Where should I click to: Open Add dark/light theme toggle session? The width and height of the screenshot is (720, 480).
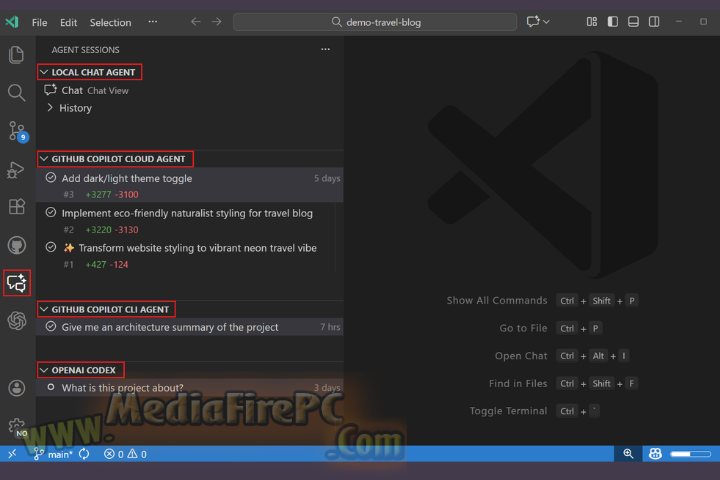(x=190, y=185)
